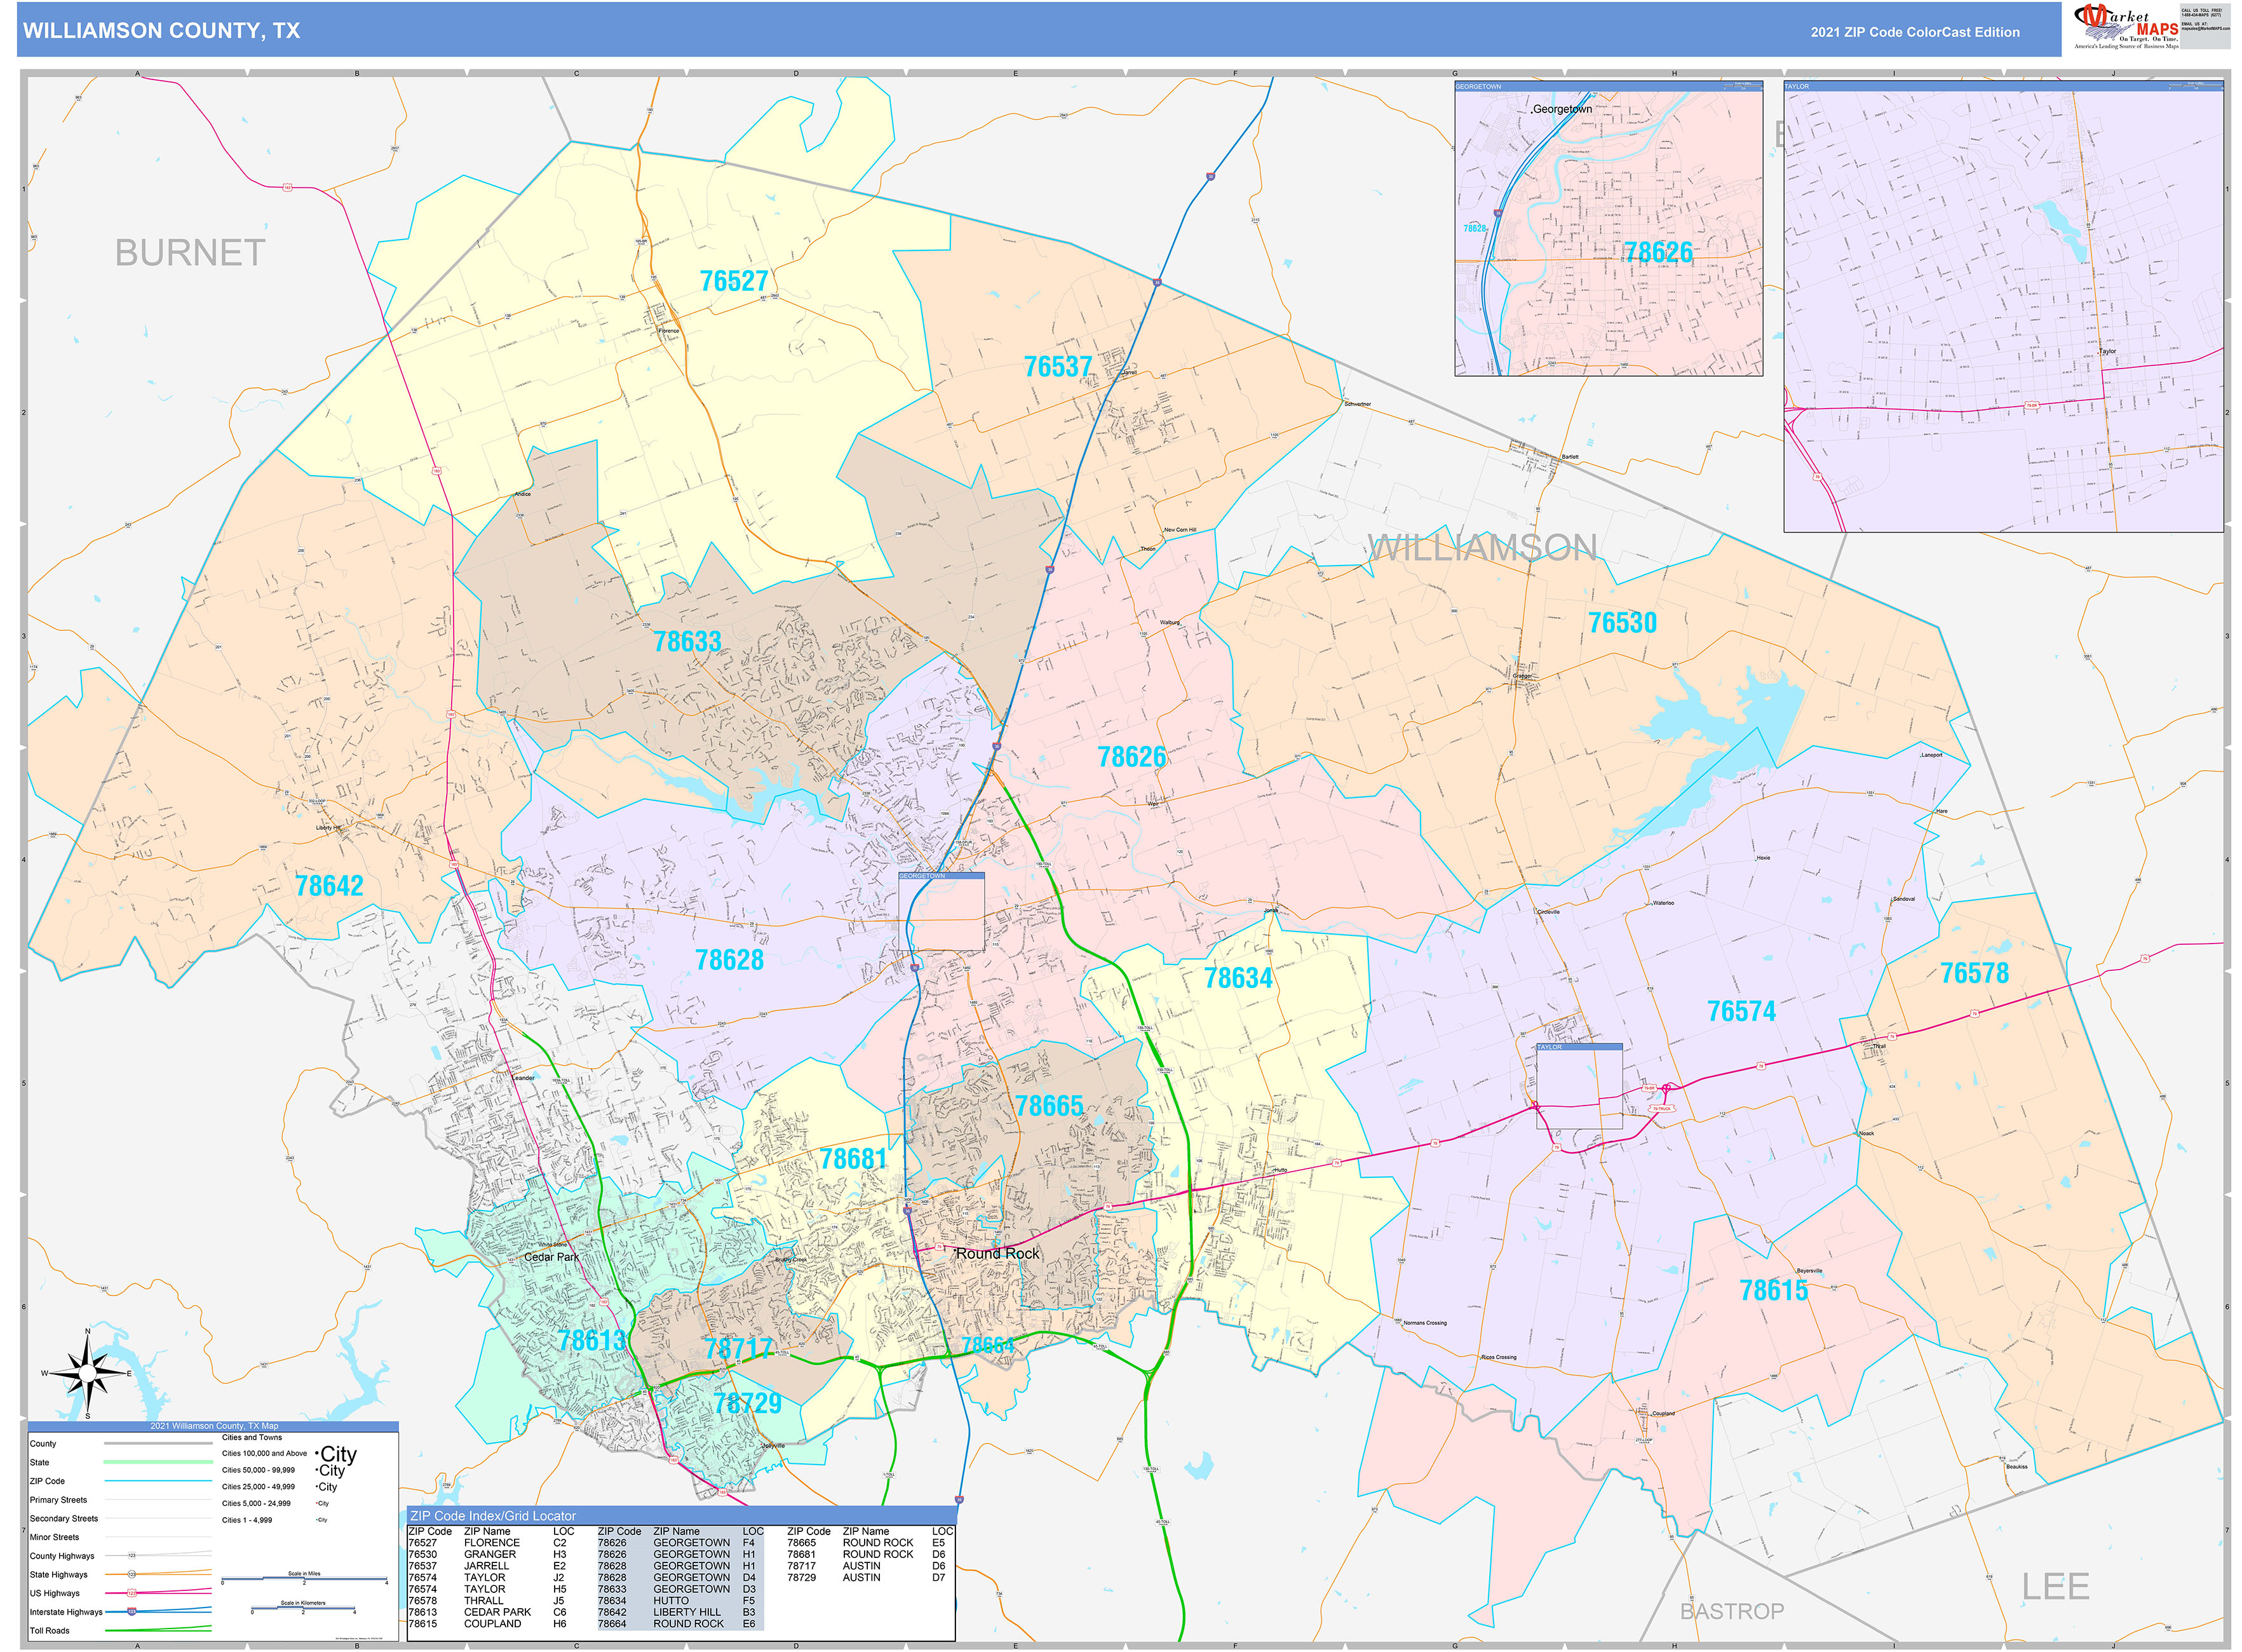The image size is (2242, 1652).
Task: Select ZIP label 76530 on the map
Action: pyautogui.click(x=1622, y=623)
